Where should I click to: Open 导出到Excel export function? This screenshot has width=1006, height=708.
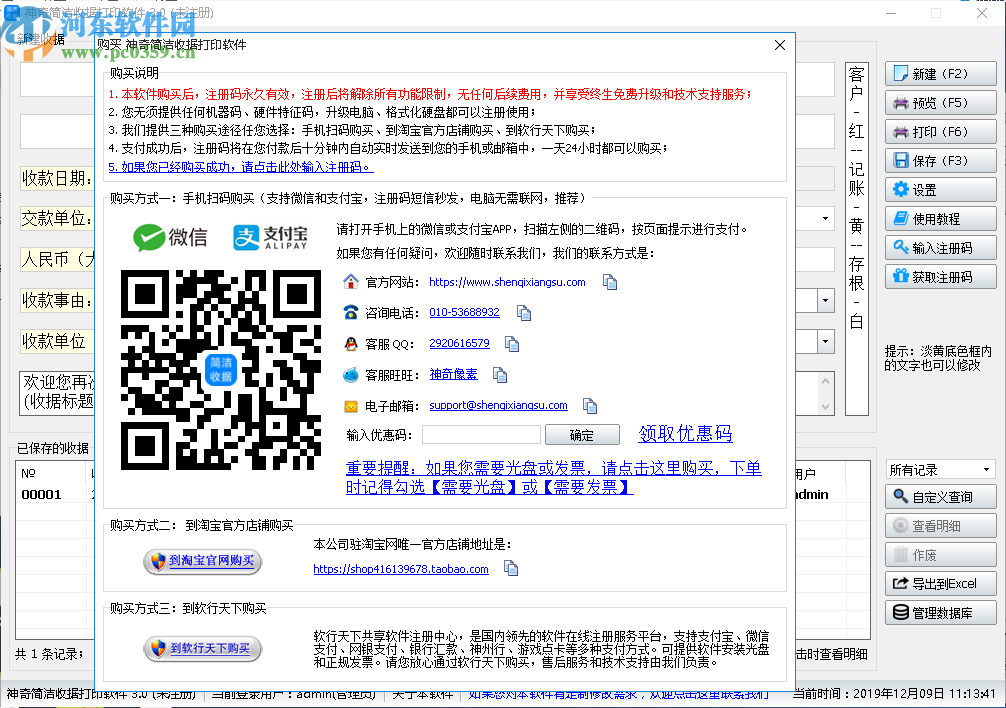(x=940, y=583)
